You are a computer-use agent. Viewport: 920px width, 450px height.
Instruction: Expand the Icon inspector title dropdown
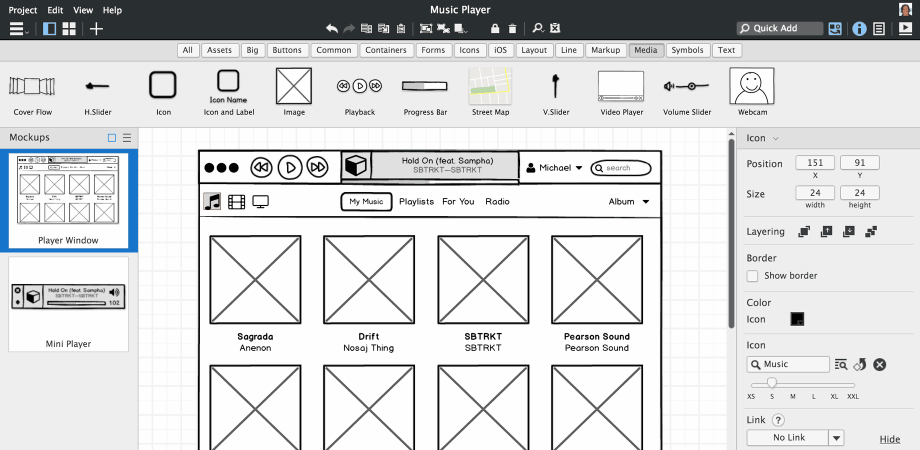pyautogui.click(x=776, y=138)
